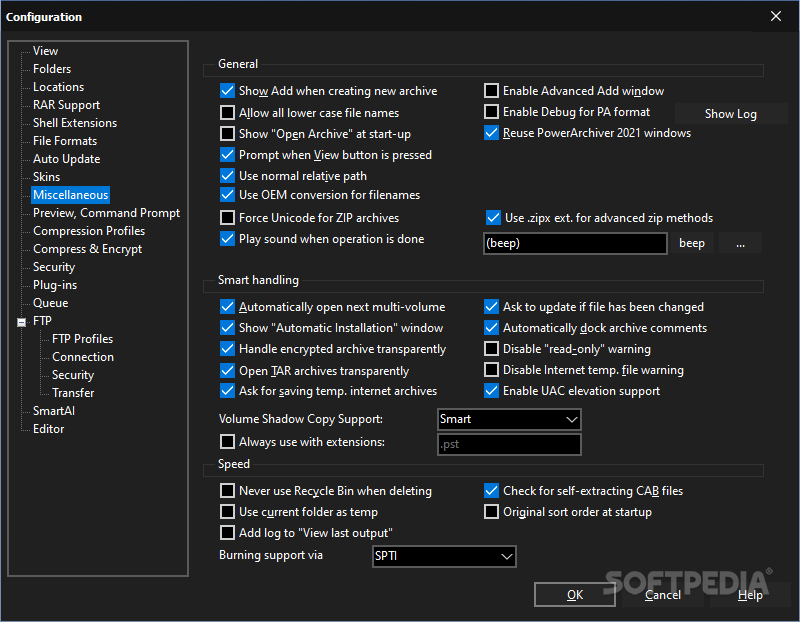Image resolution: width=800 pixels, height=622 pixels.
Task: Open RAR Support settings
Action: click(x=66, y=105)
